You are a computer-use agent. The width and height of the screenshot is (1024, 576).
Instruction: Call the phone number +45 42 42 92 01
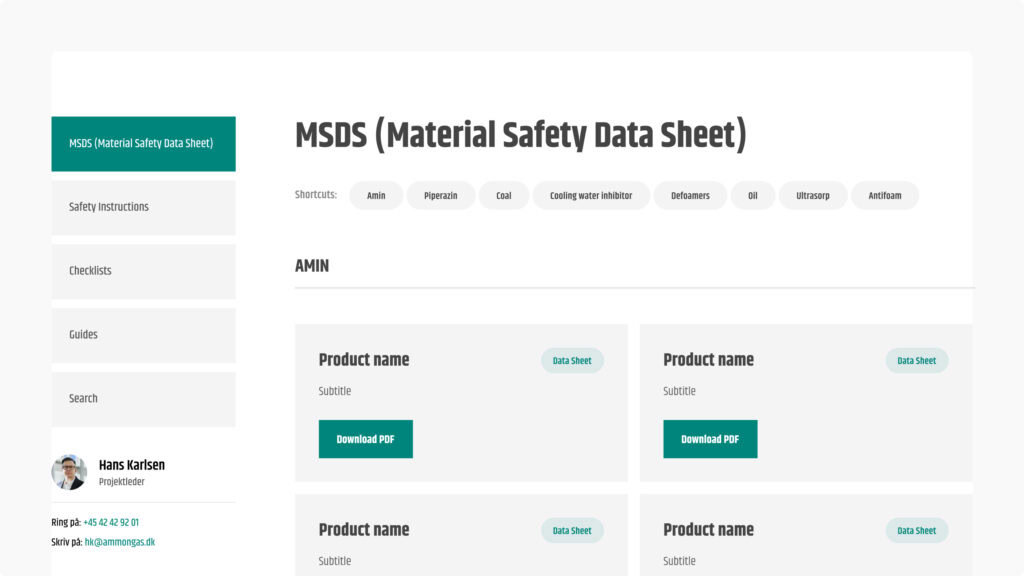(x=111, y=522)
